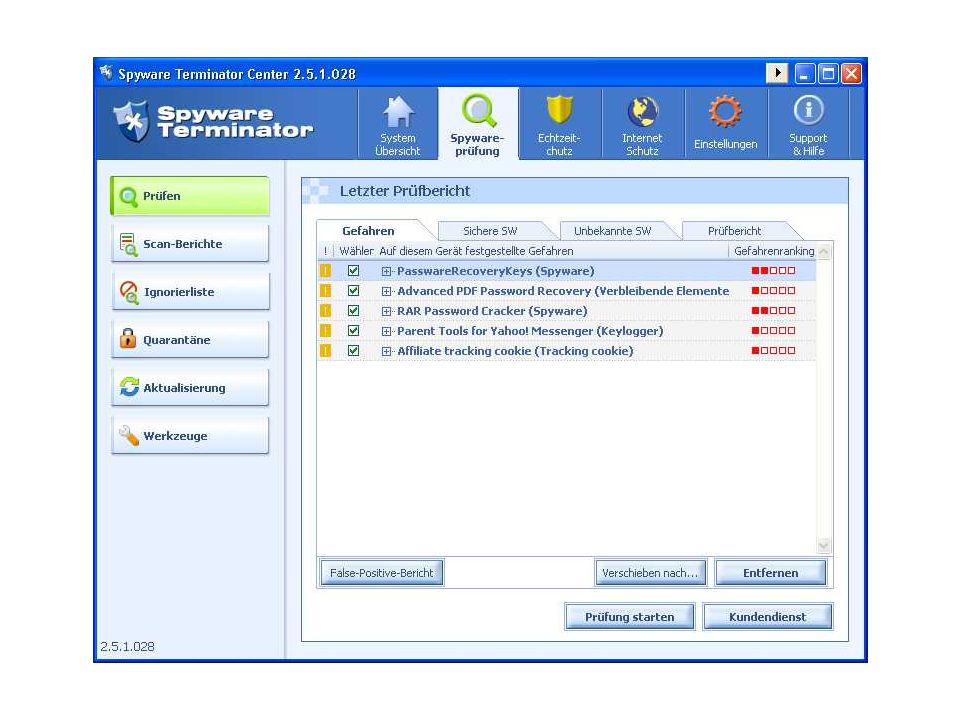Click the '!' column header

tap(326, 251)
